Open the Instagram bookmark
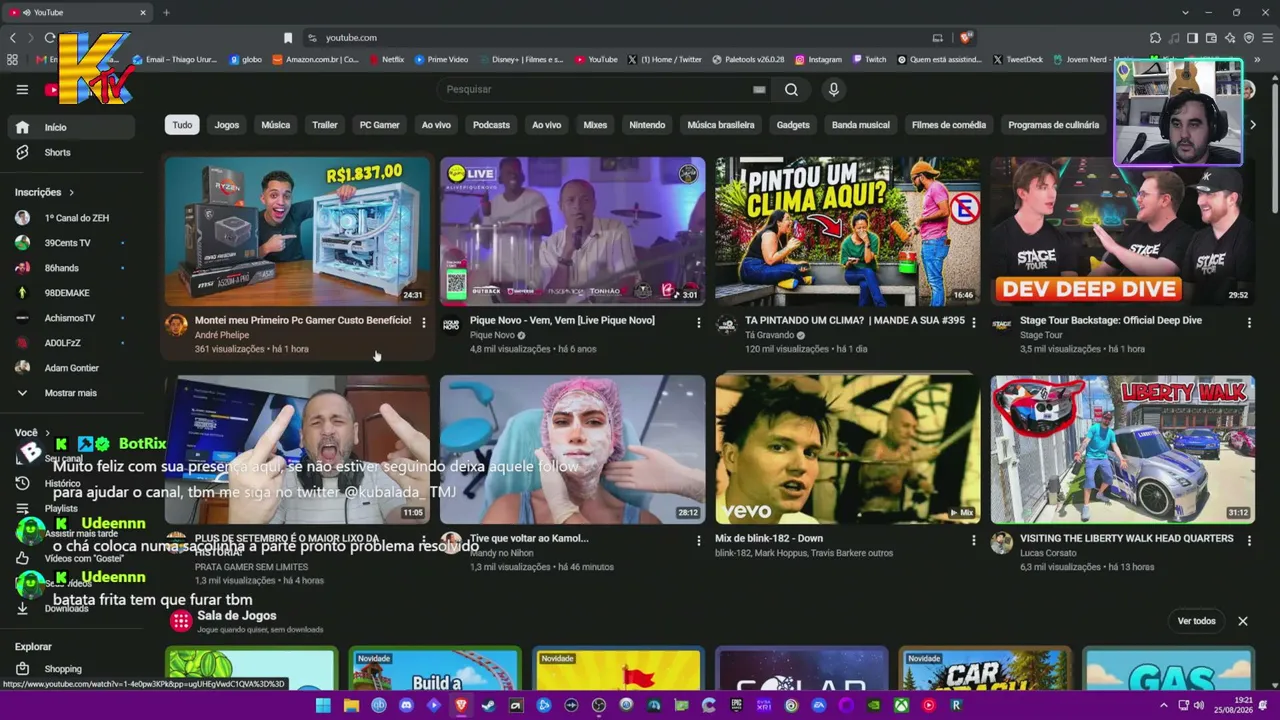 click(x=818, y=60)
